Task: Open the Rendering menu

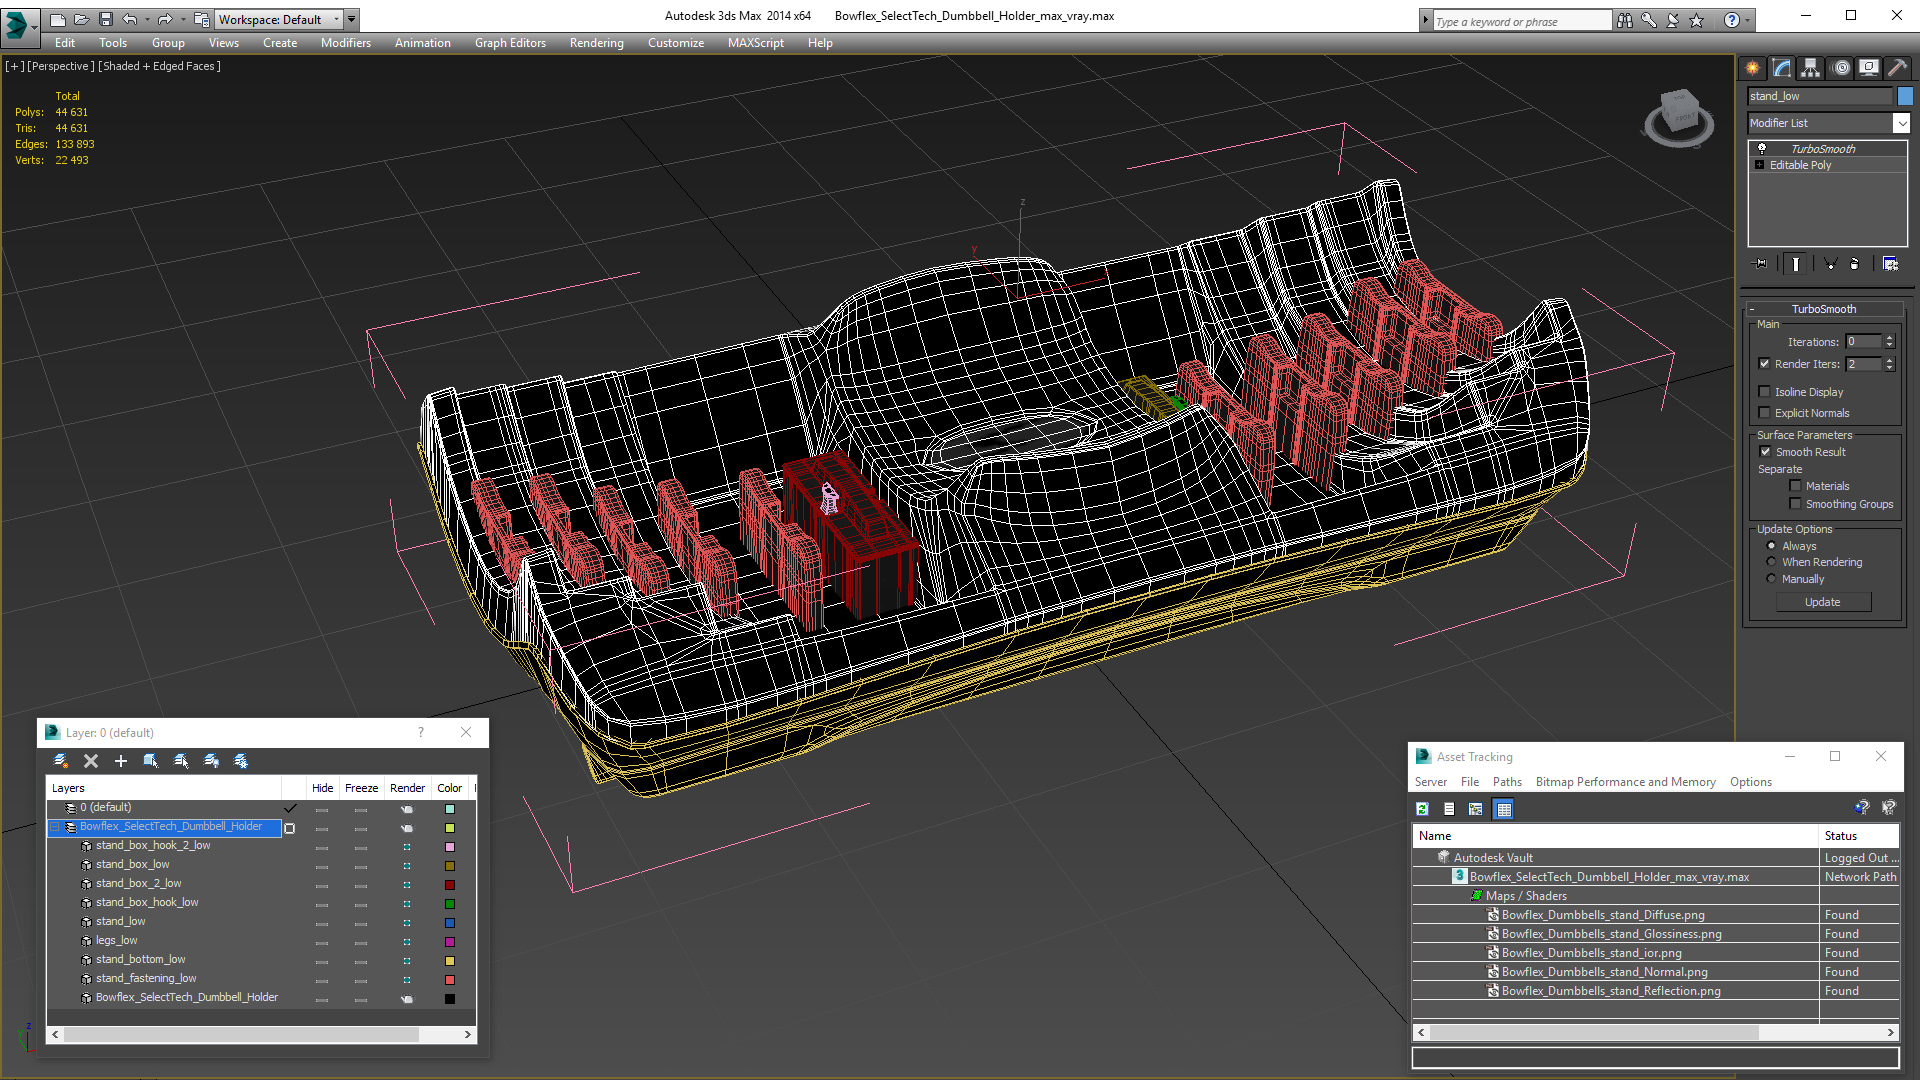Action: pos(596,43)
